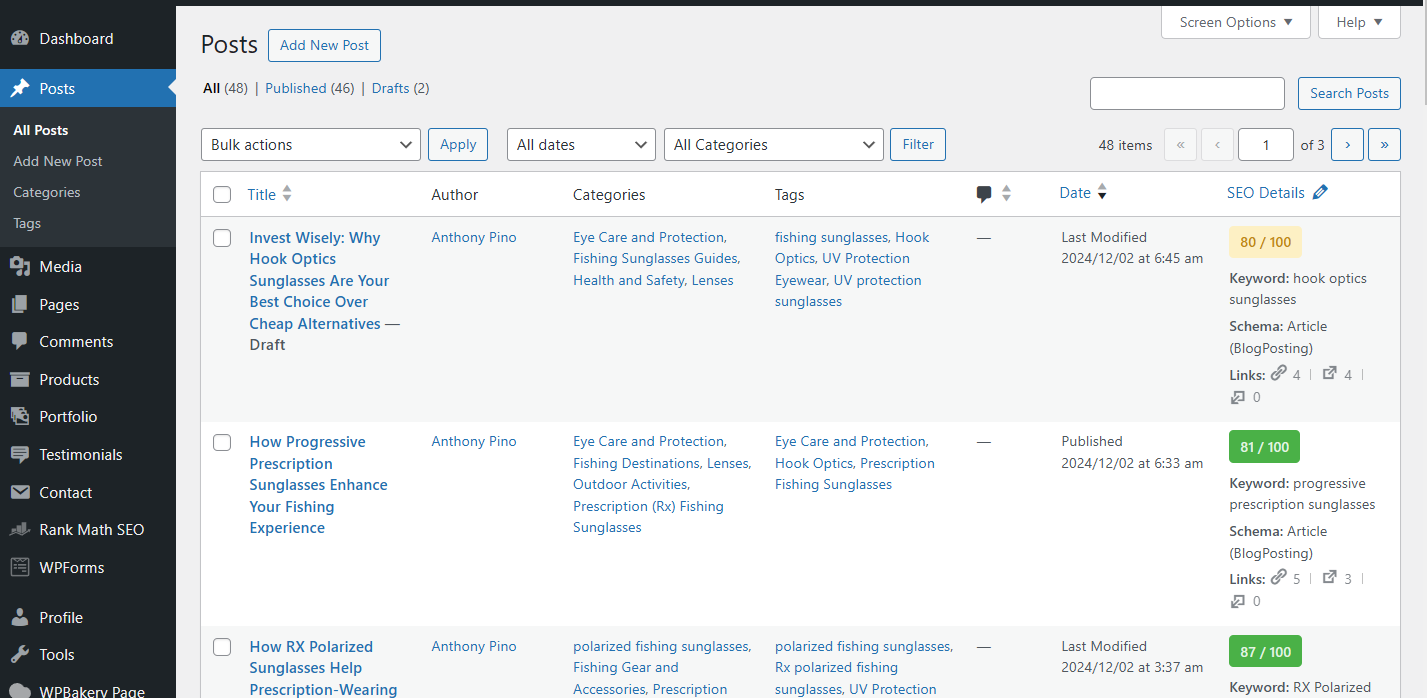Image resolution: width=1427 pixels, height=698 pixels.
Task: Click the Posts pushpin icon
Action: click(20, 89)
